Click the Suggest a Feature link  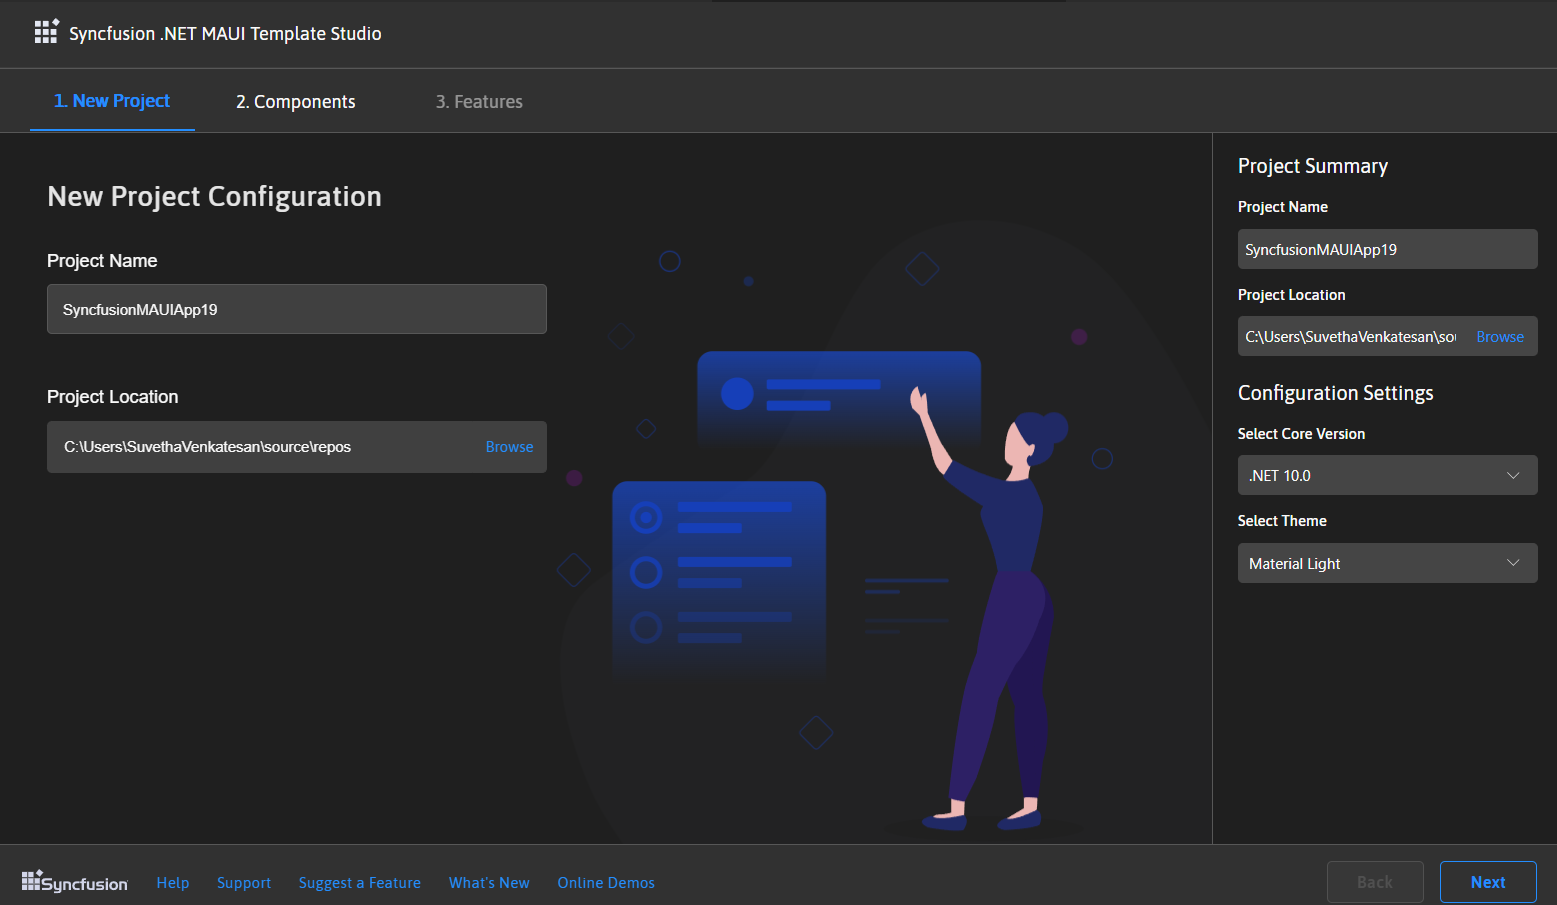360,883
